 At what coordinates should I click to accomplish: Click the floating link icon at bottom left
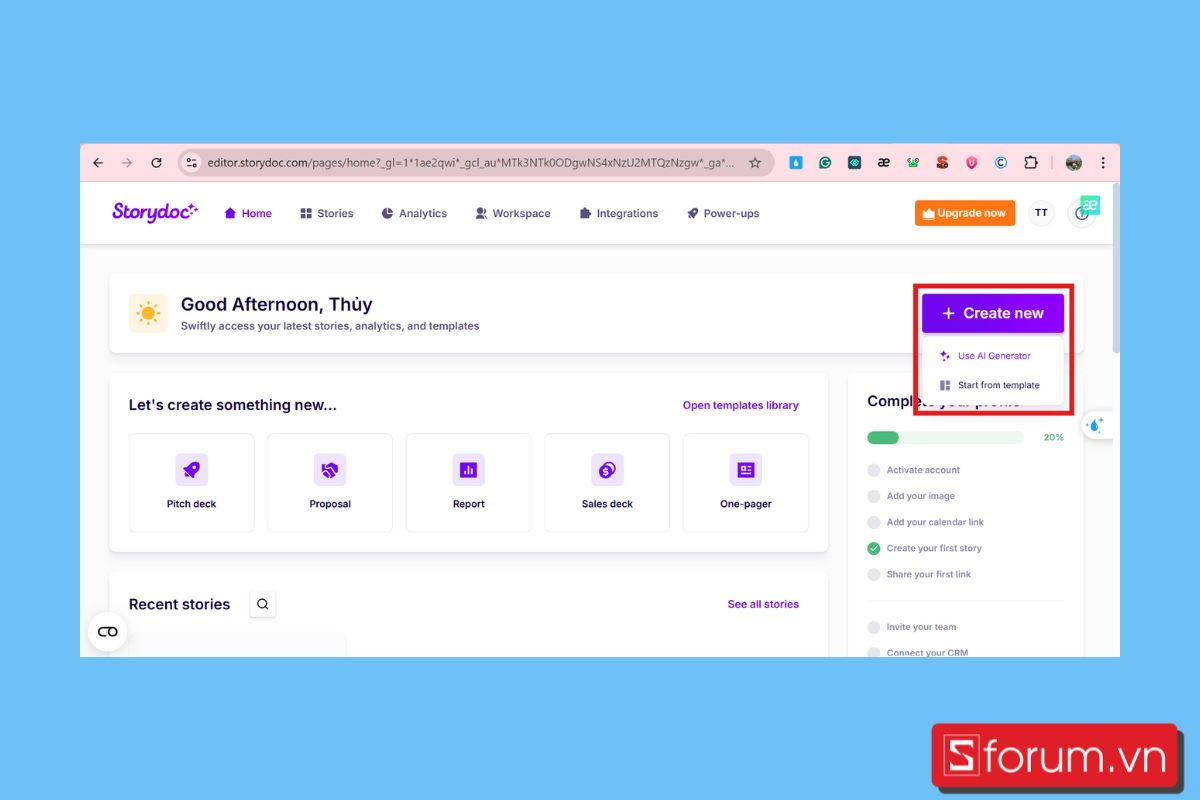[x=108, y=632]
